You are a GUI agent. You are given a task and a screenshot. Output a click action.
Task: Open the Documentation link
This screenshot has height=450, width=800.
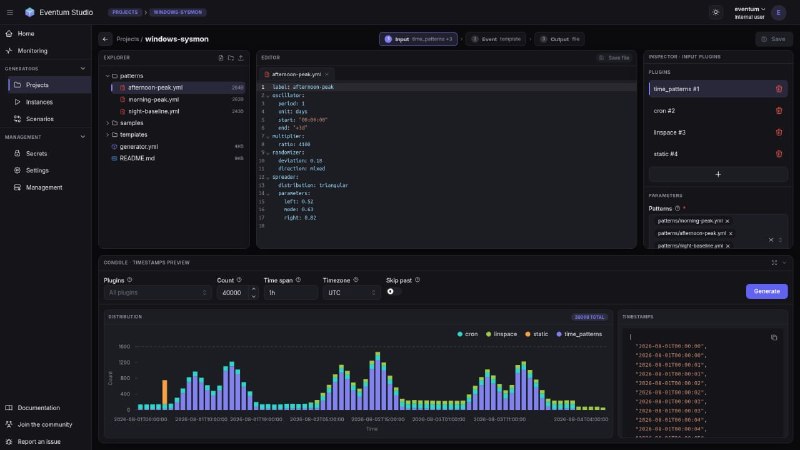[39, 408]
